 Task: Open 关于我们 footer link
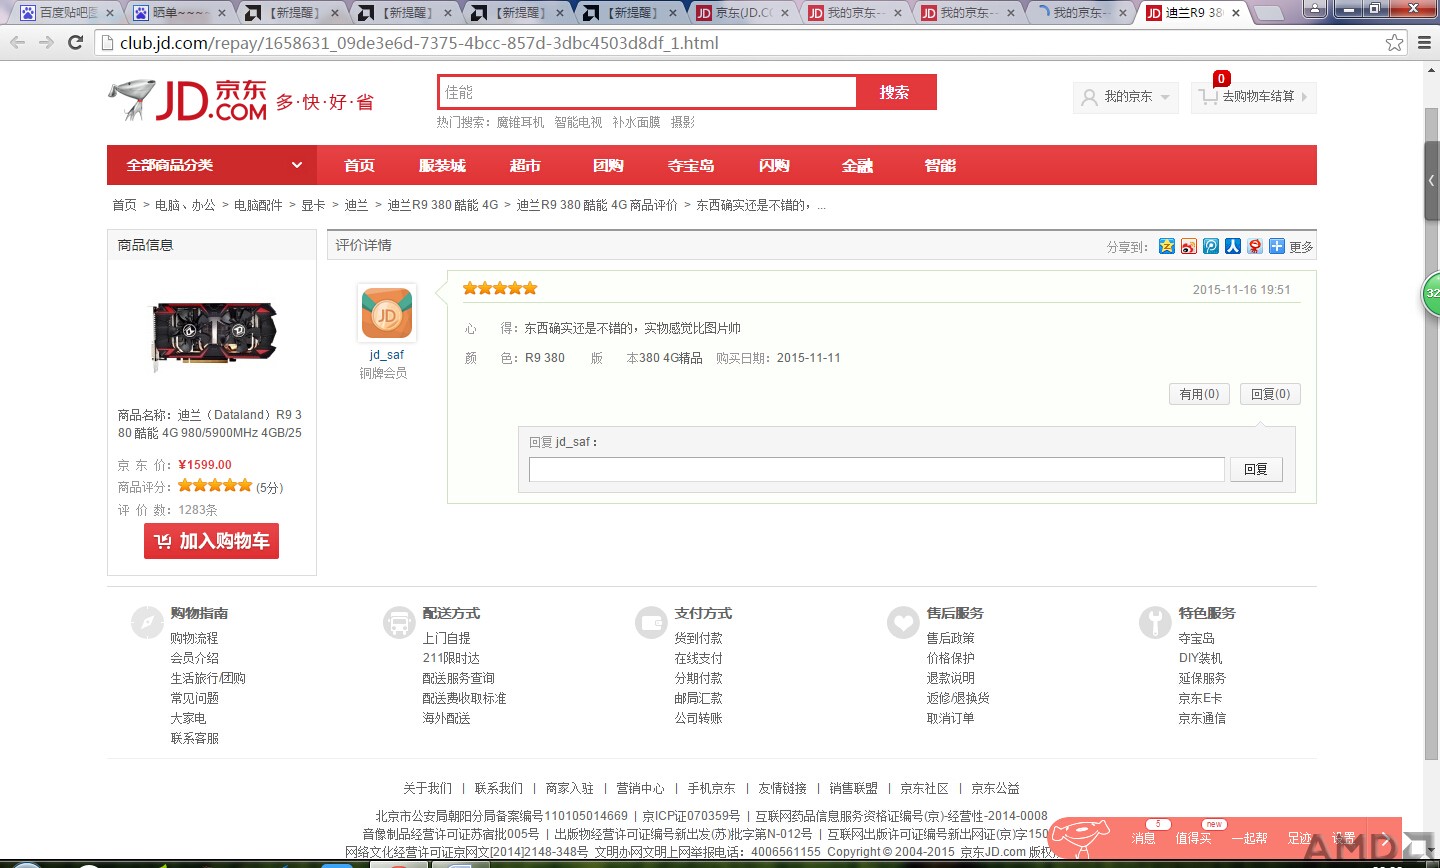(x=427, y=788)
